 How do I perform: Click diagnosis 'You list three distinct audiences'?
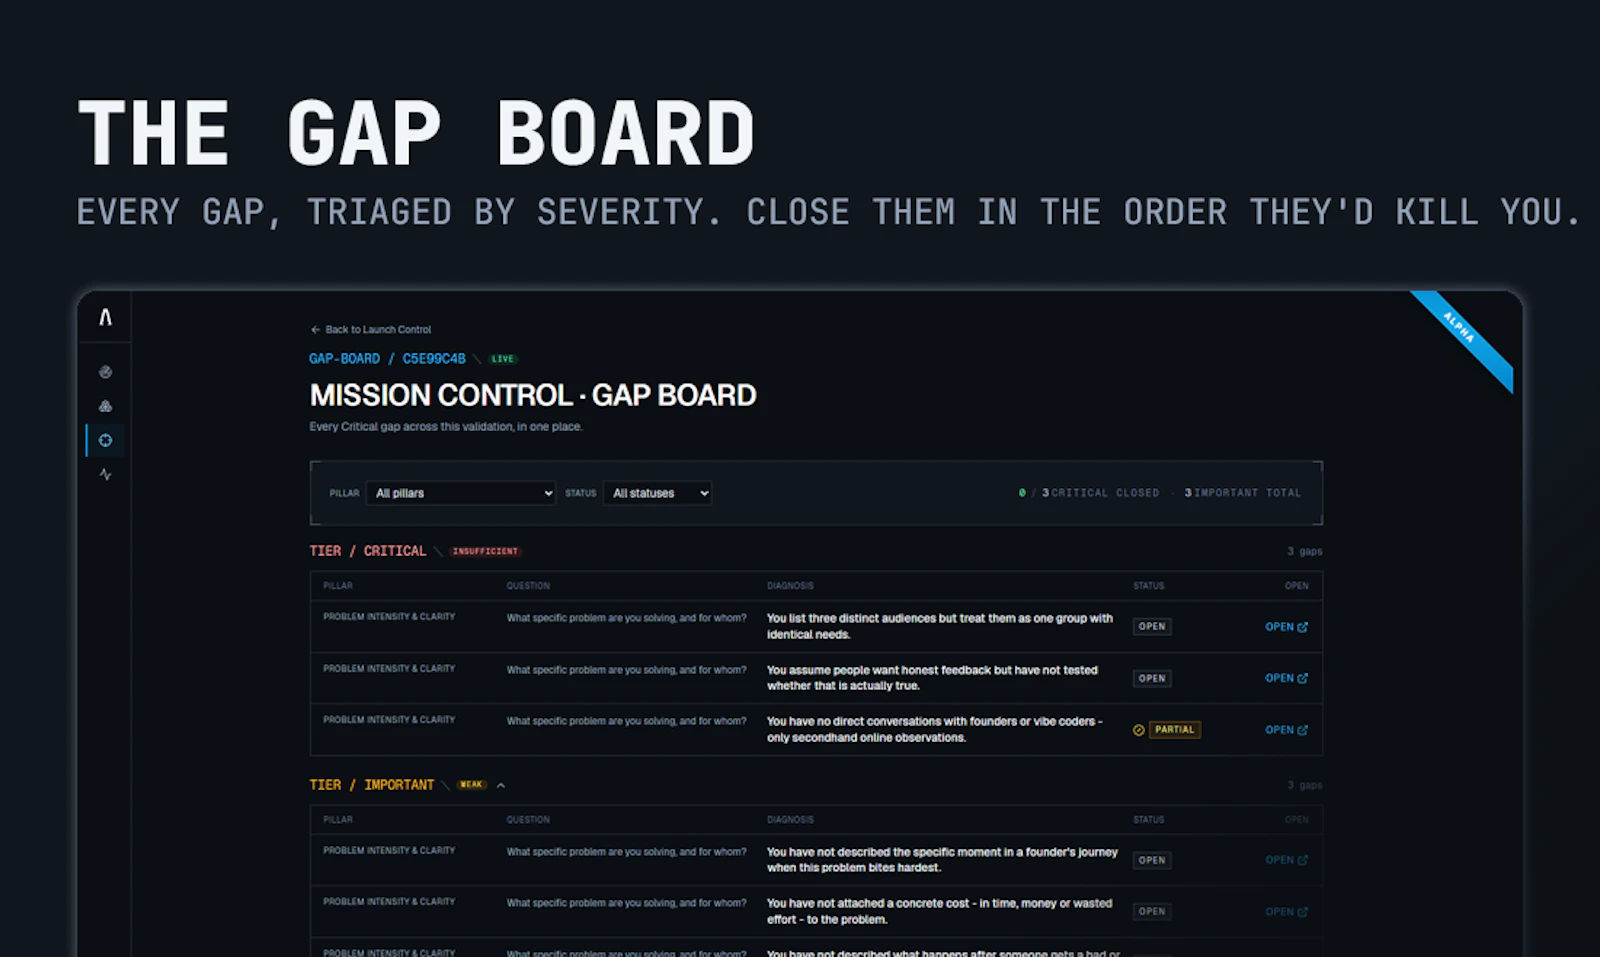click(x=939, y=626)
